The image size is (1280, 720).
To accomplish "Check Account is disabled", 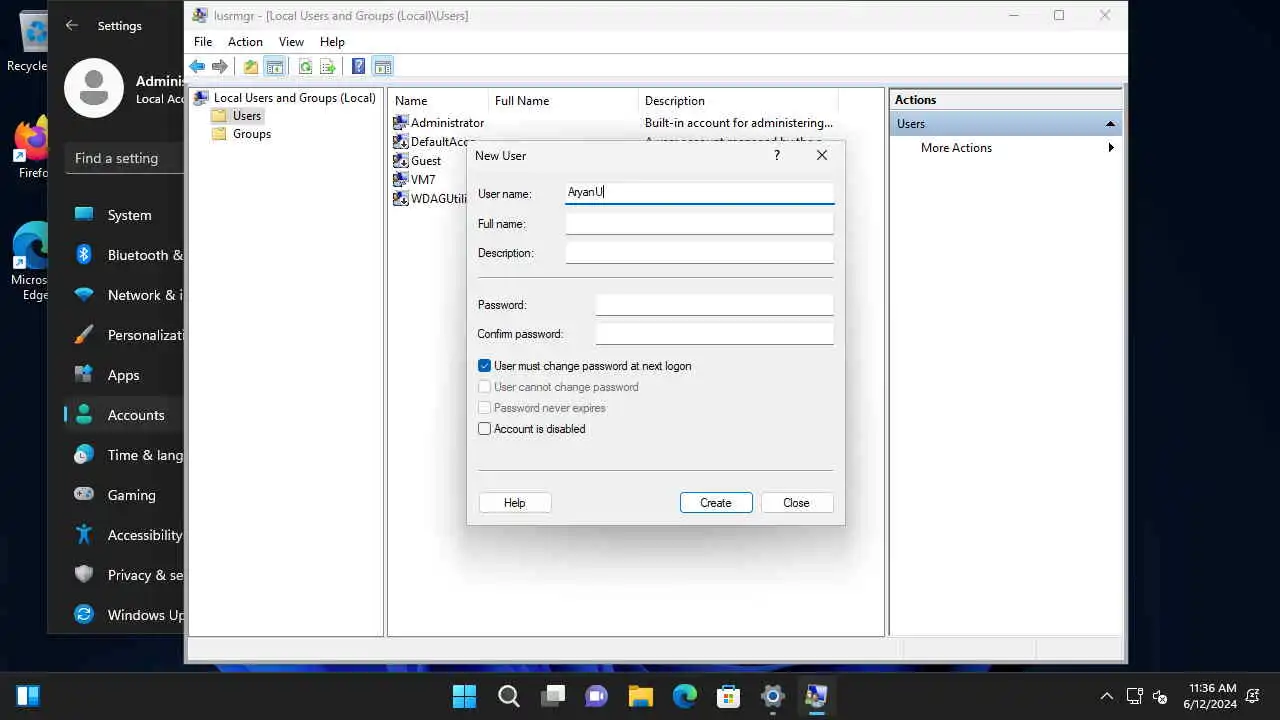I will pos(484,429).
